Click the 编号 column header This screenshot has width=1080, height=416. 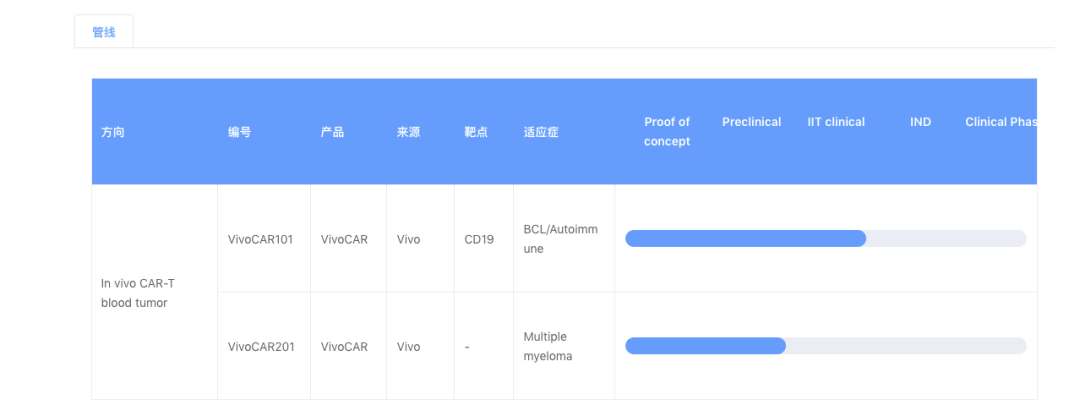(x=239, y=132)
